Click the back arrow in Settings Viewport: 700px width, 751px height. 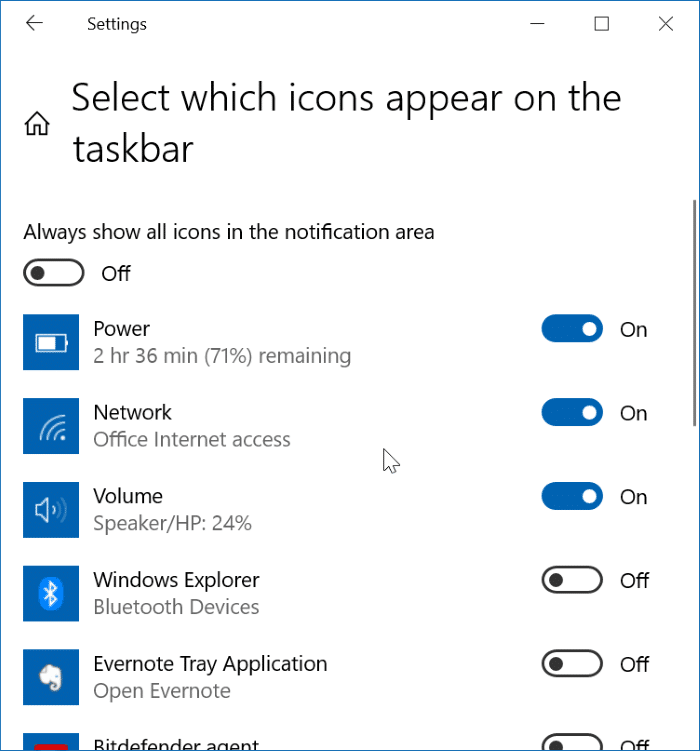pos(34,23)
